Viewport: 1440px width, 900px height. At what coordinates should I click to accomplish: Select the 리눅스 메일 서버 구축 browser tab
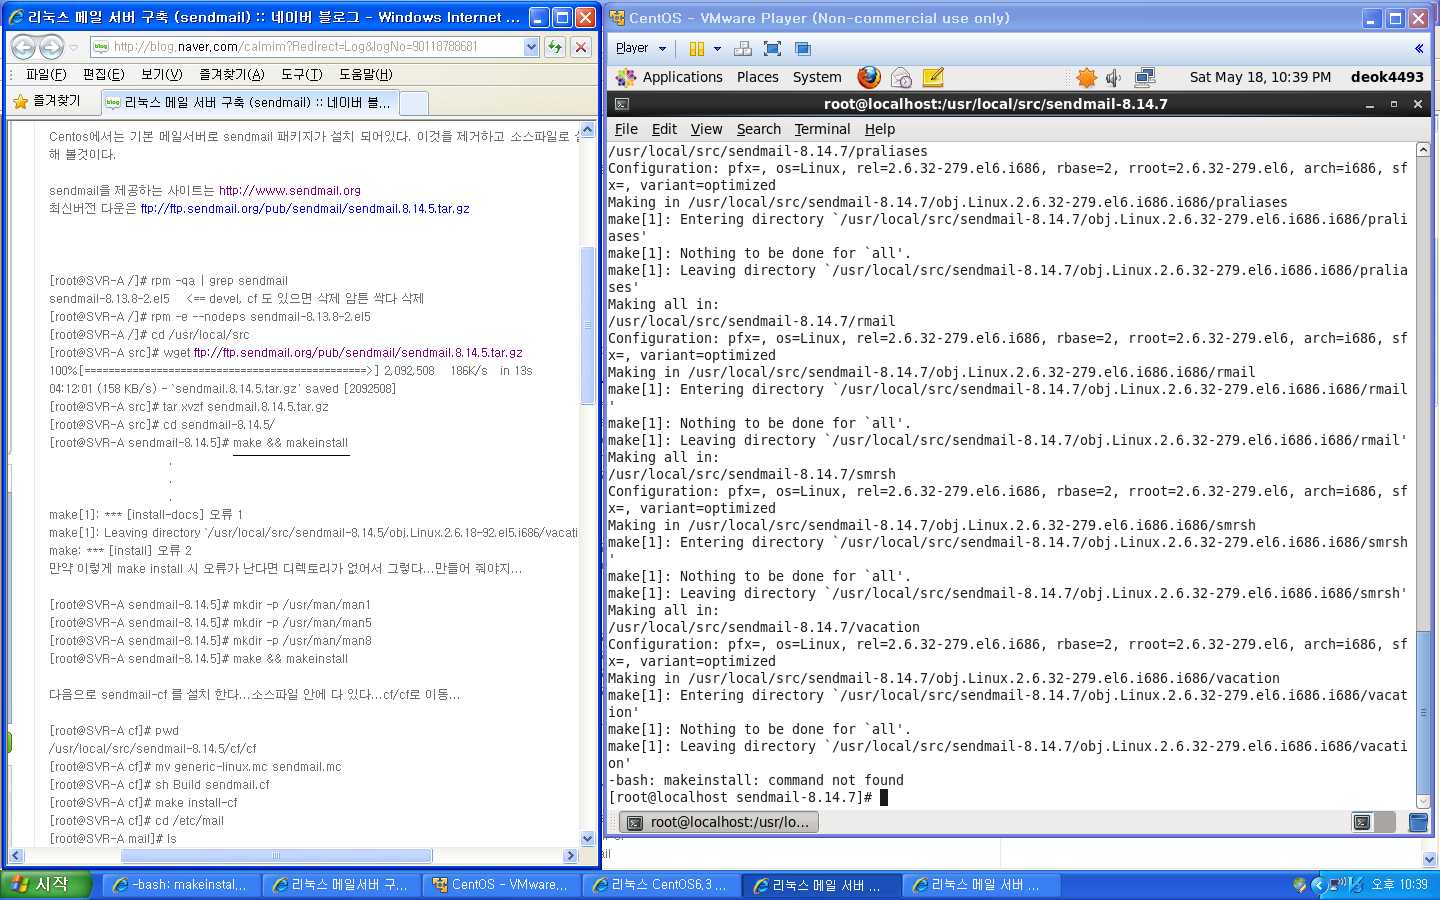coord(248,102)
